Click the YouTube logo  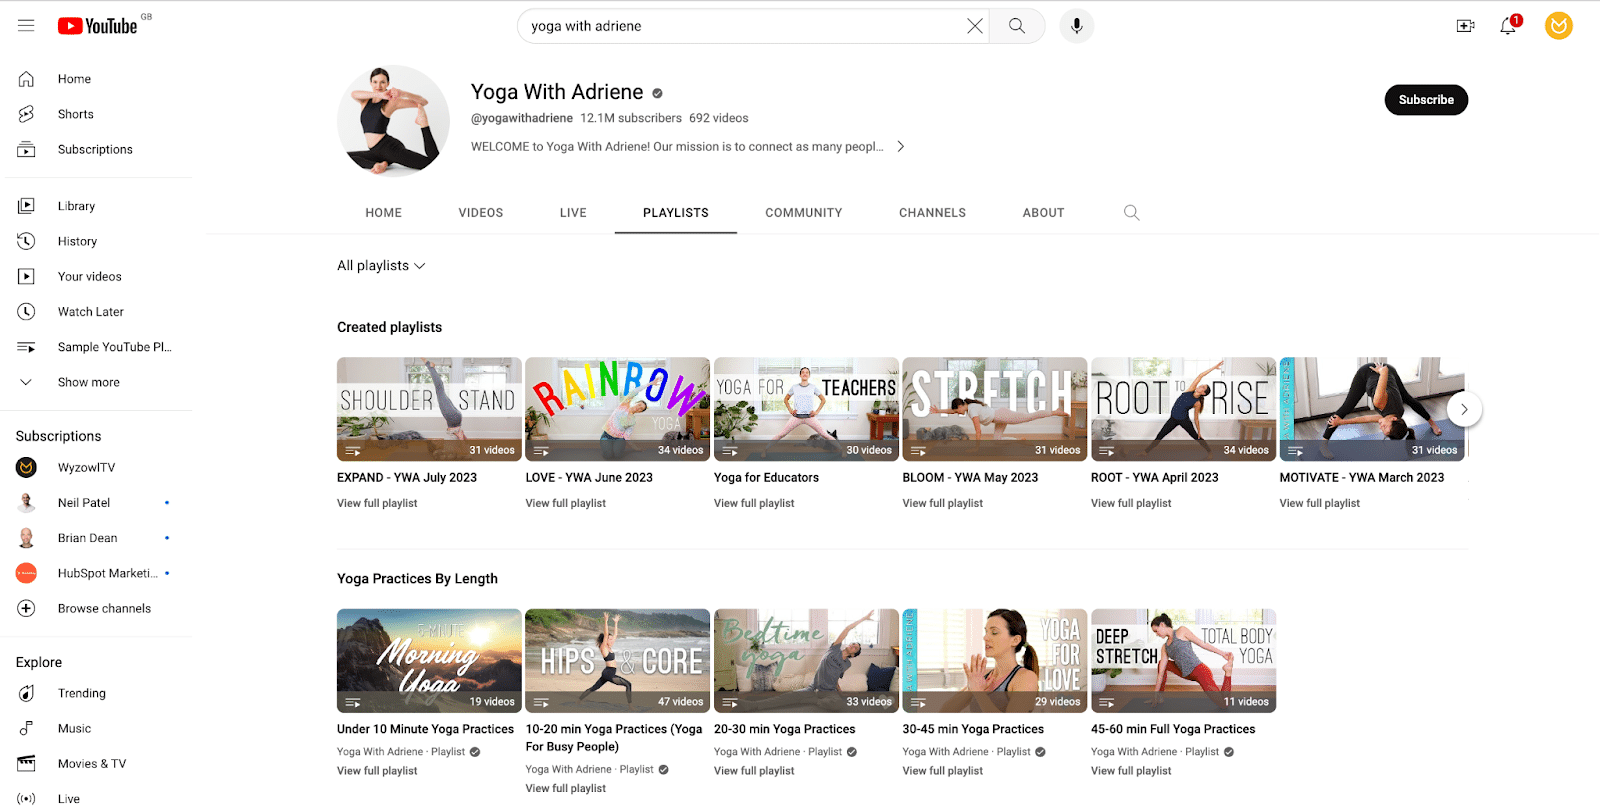(x=97, y=26)
